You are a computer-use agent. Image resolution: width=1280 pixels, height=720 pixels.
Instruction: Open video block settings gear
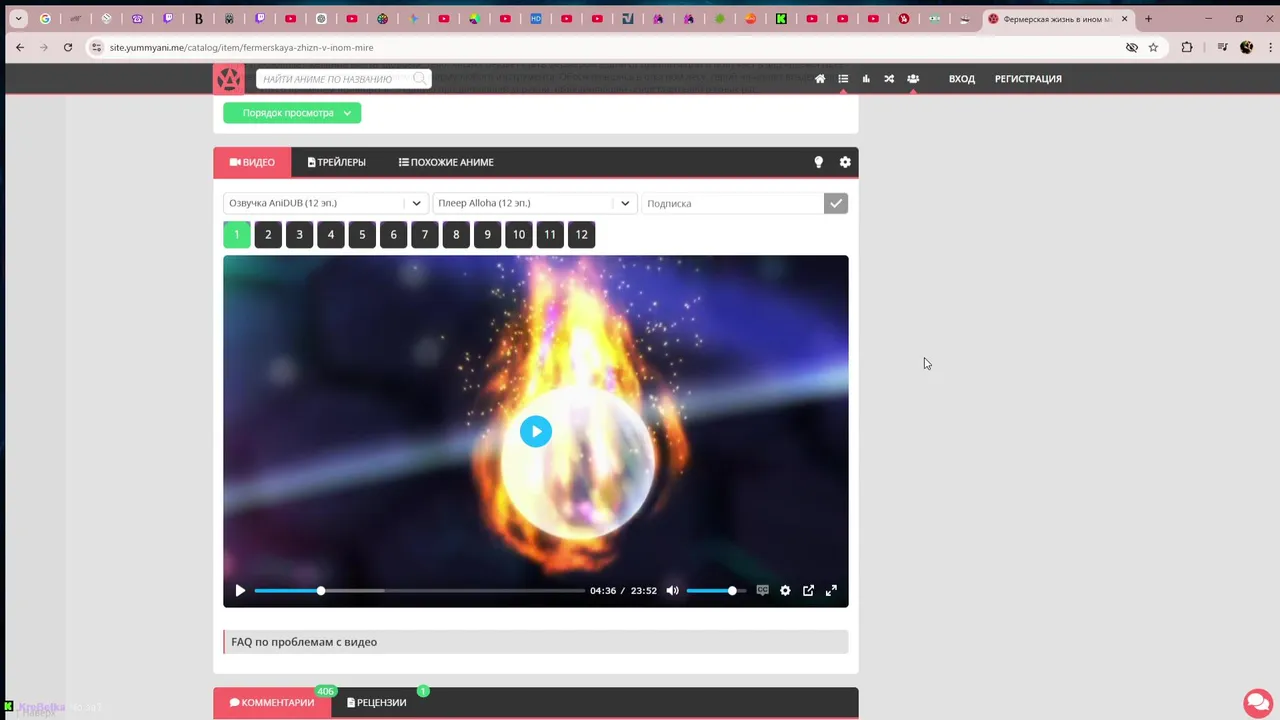[x=845, y=162]
